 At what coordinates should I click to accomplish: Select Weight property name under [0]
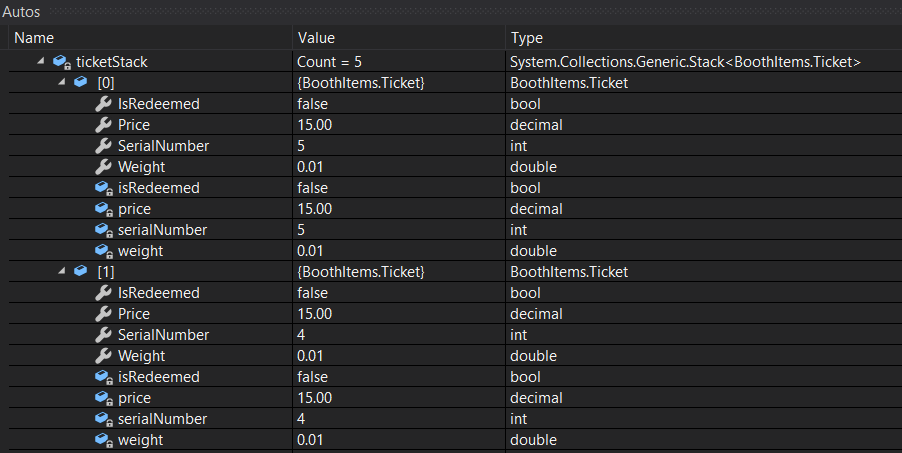pyautogui.click(x=142, y=167)
